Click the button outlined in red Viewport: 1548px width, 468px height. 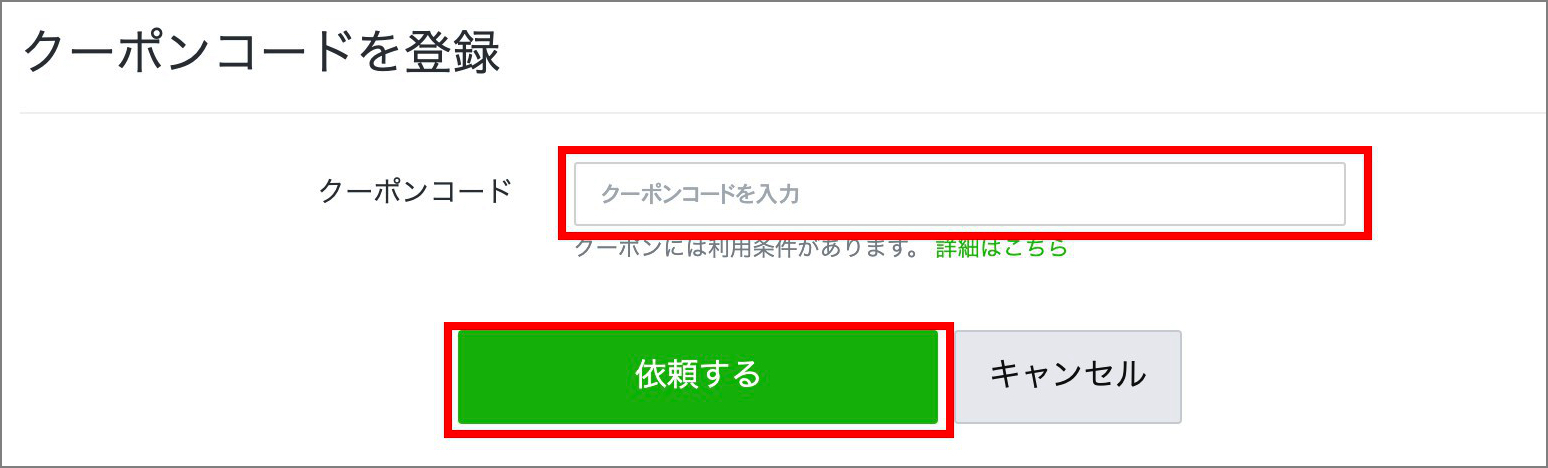[x=698, y=376]
